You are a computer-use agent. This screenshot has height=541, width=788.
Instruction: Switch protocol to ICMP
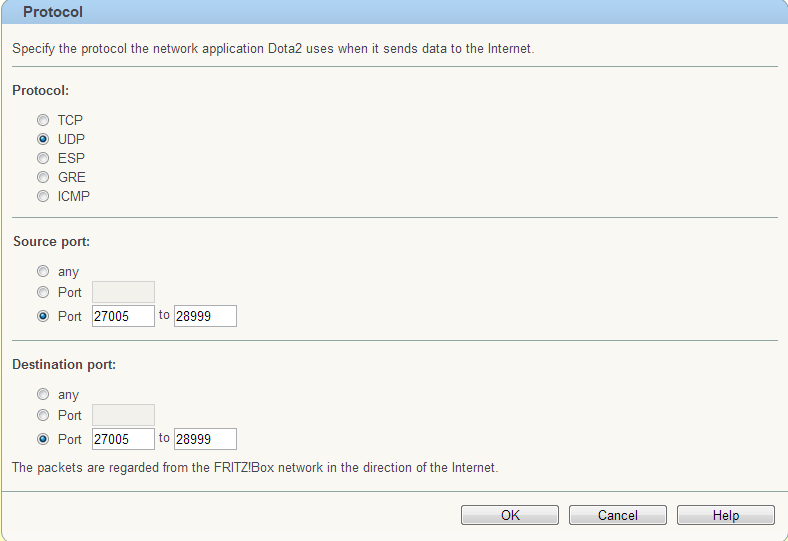tap(43, 196)
